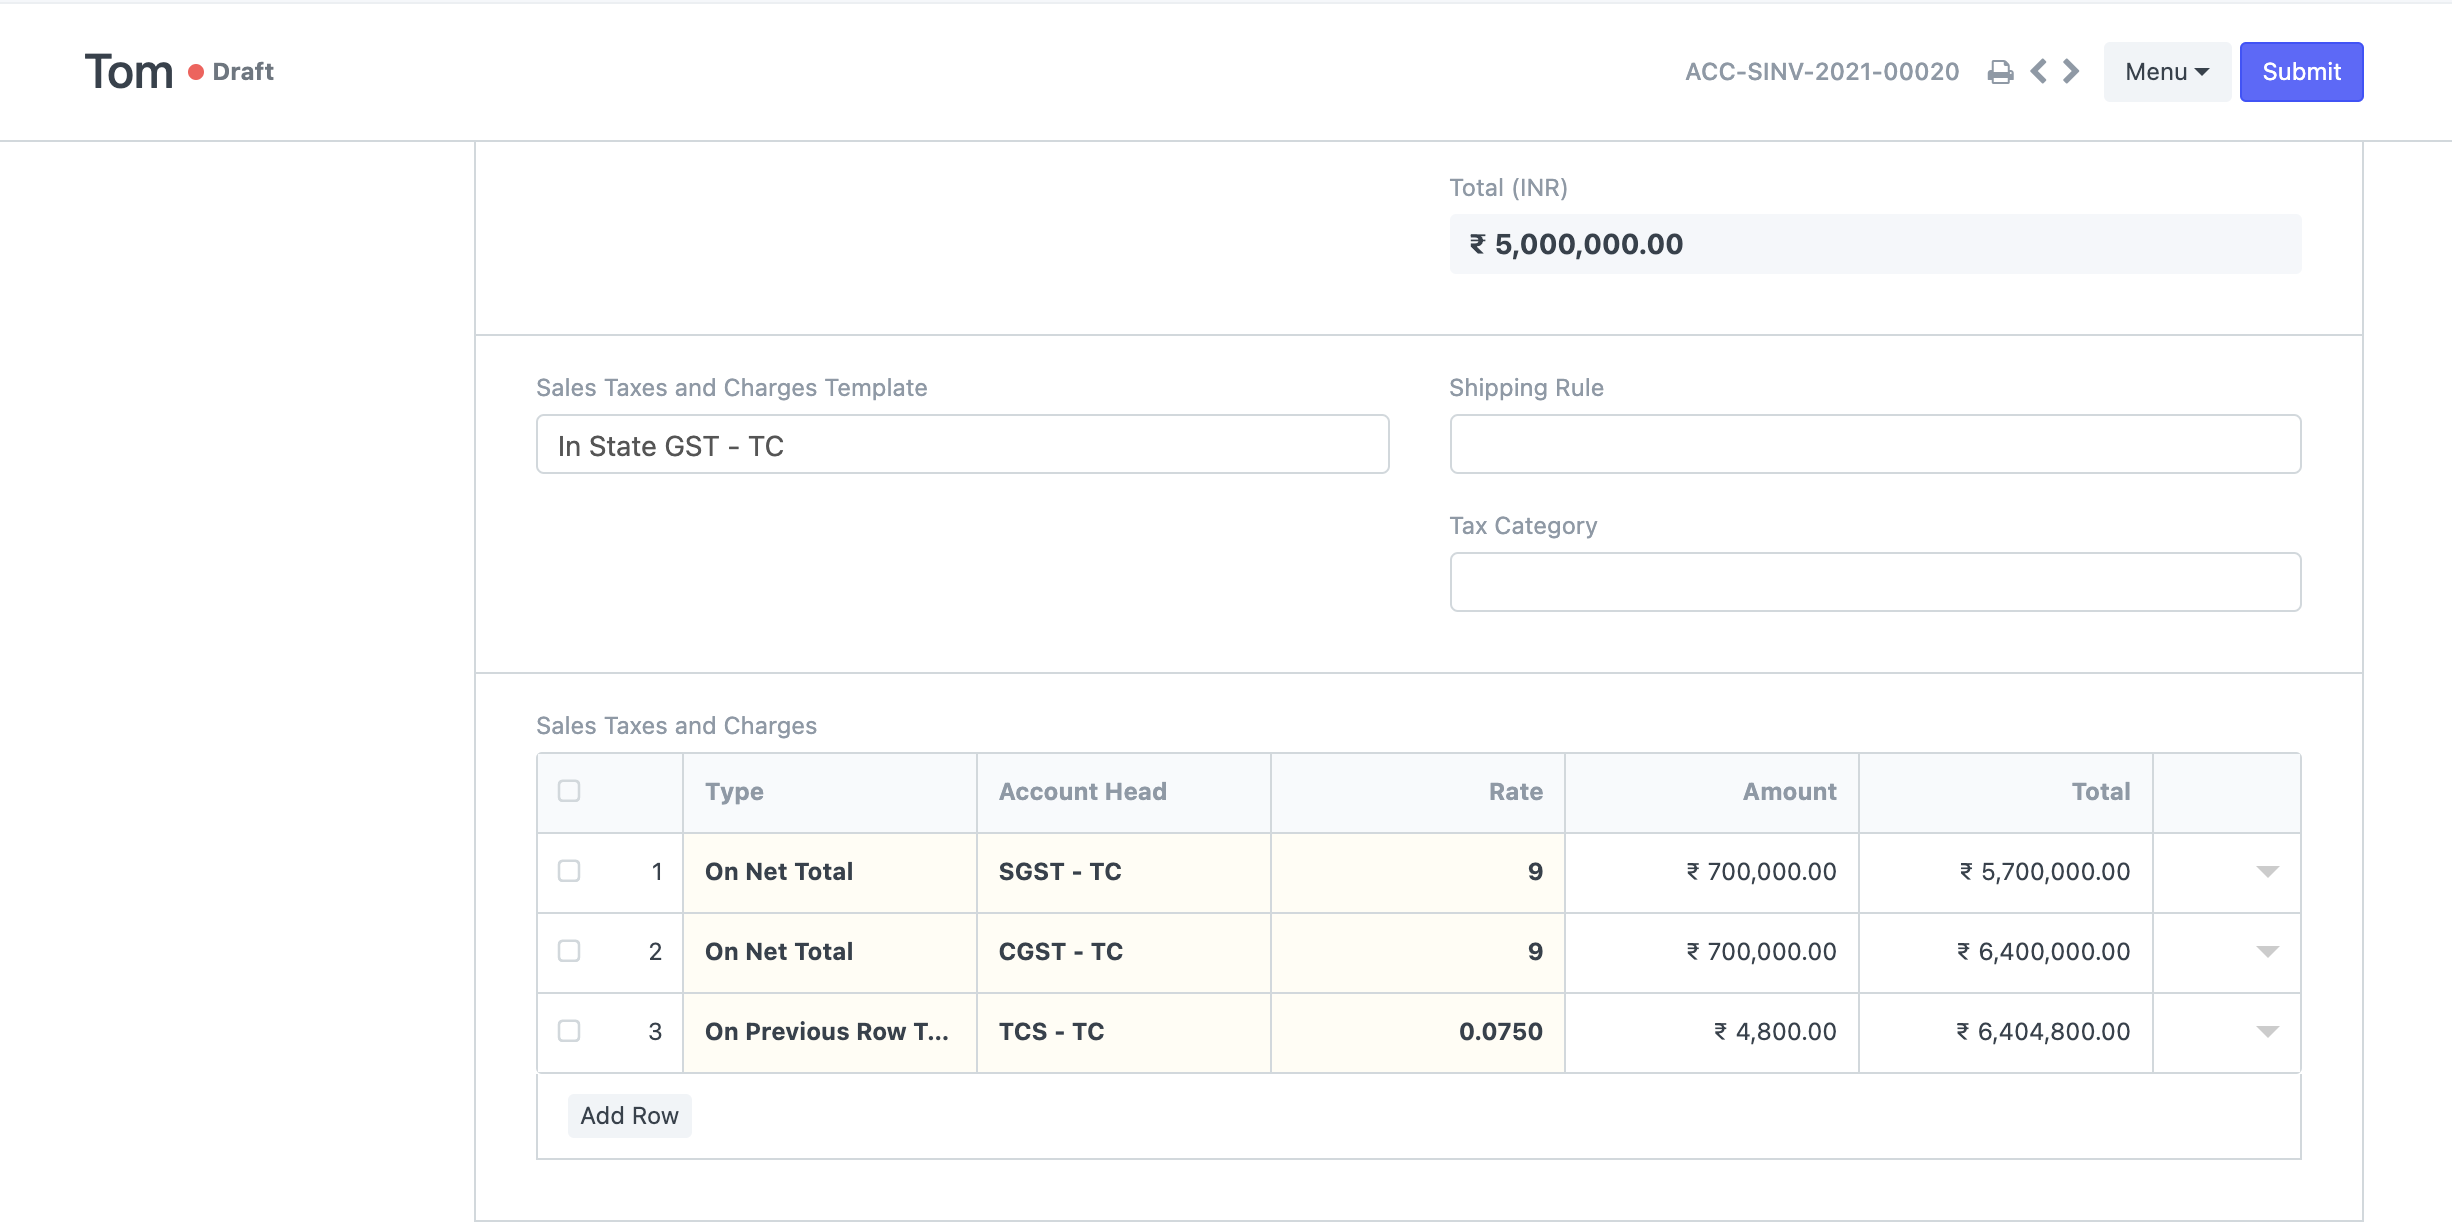This screenshot has width=2452, height=1222.
Task: Edit 'On Previous Row T...' type cell
Action: pyautogui.click(x=830, y=1032)
